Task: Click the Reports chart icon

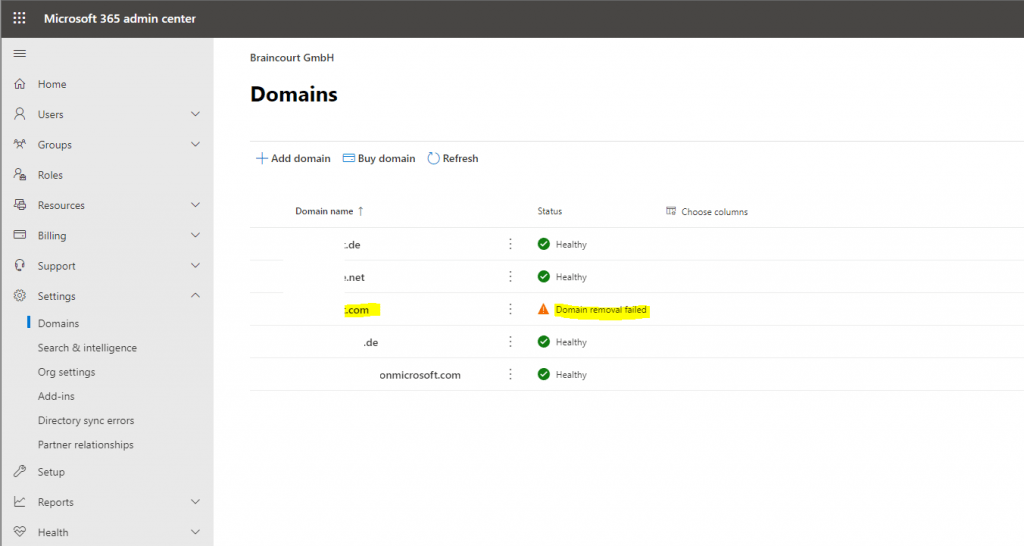Action: point(20,502)
